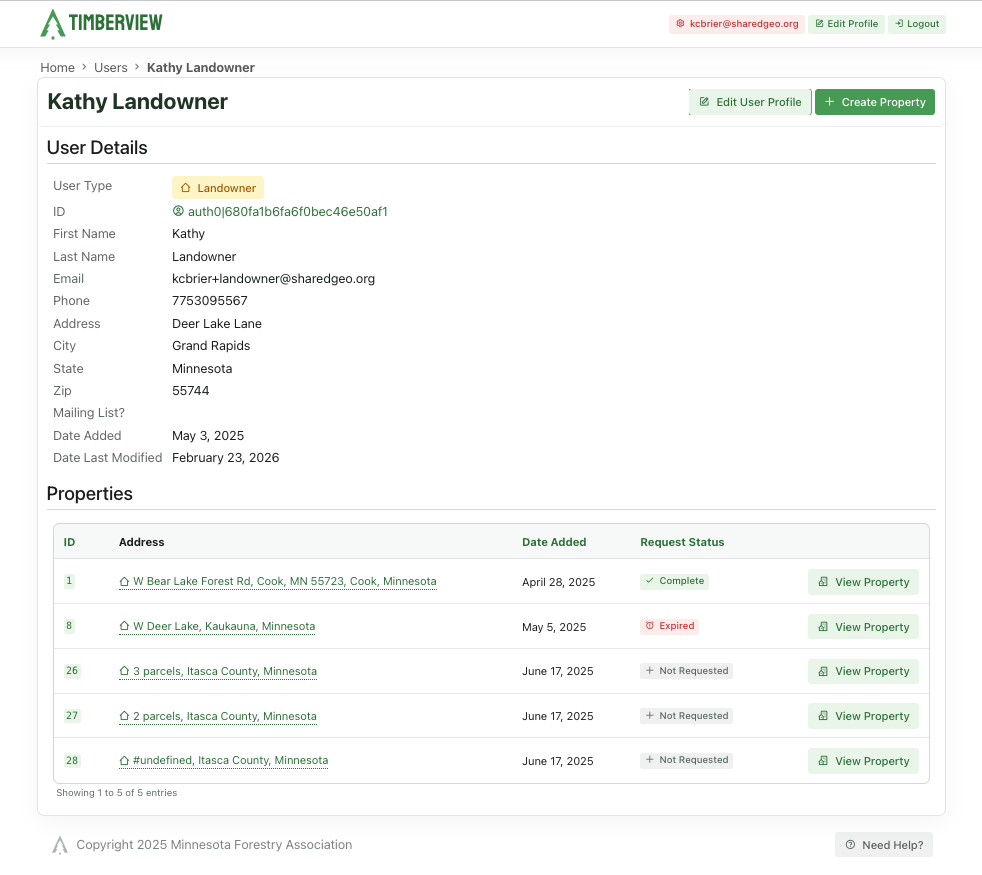
Task: View Property for W Bear Lake row
Action: pyautogui.click(x=863, y=582)
